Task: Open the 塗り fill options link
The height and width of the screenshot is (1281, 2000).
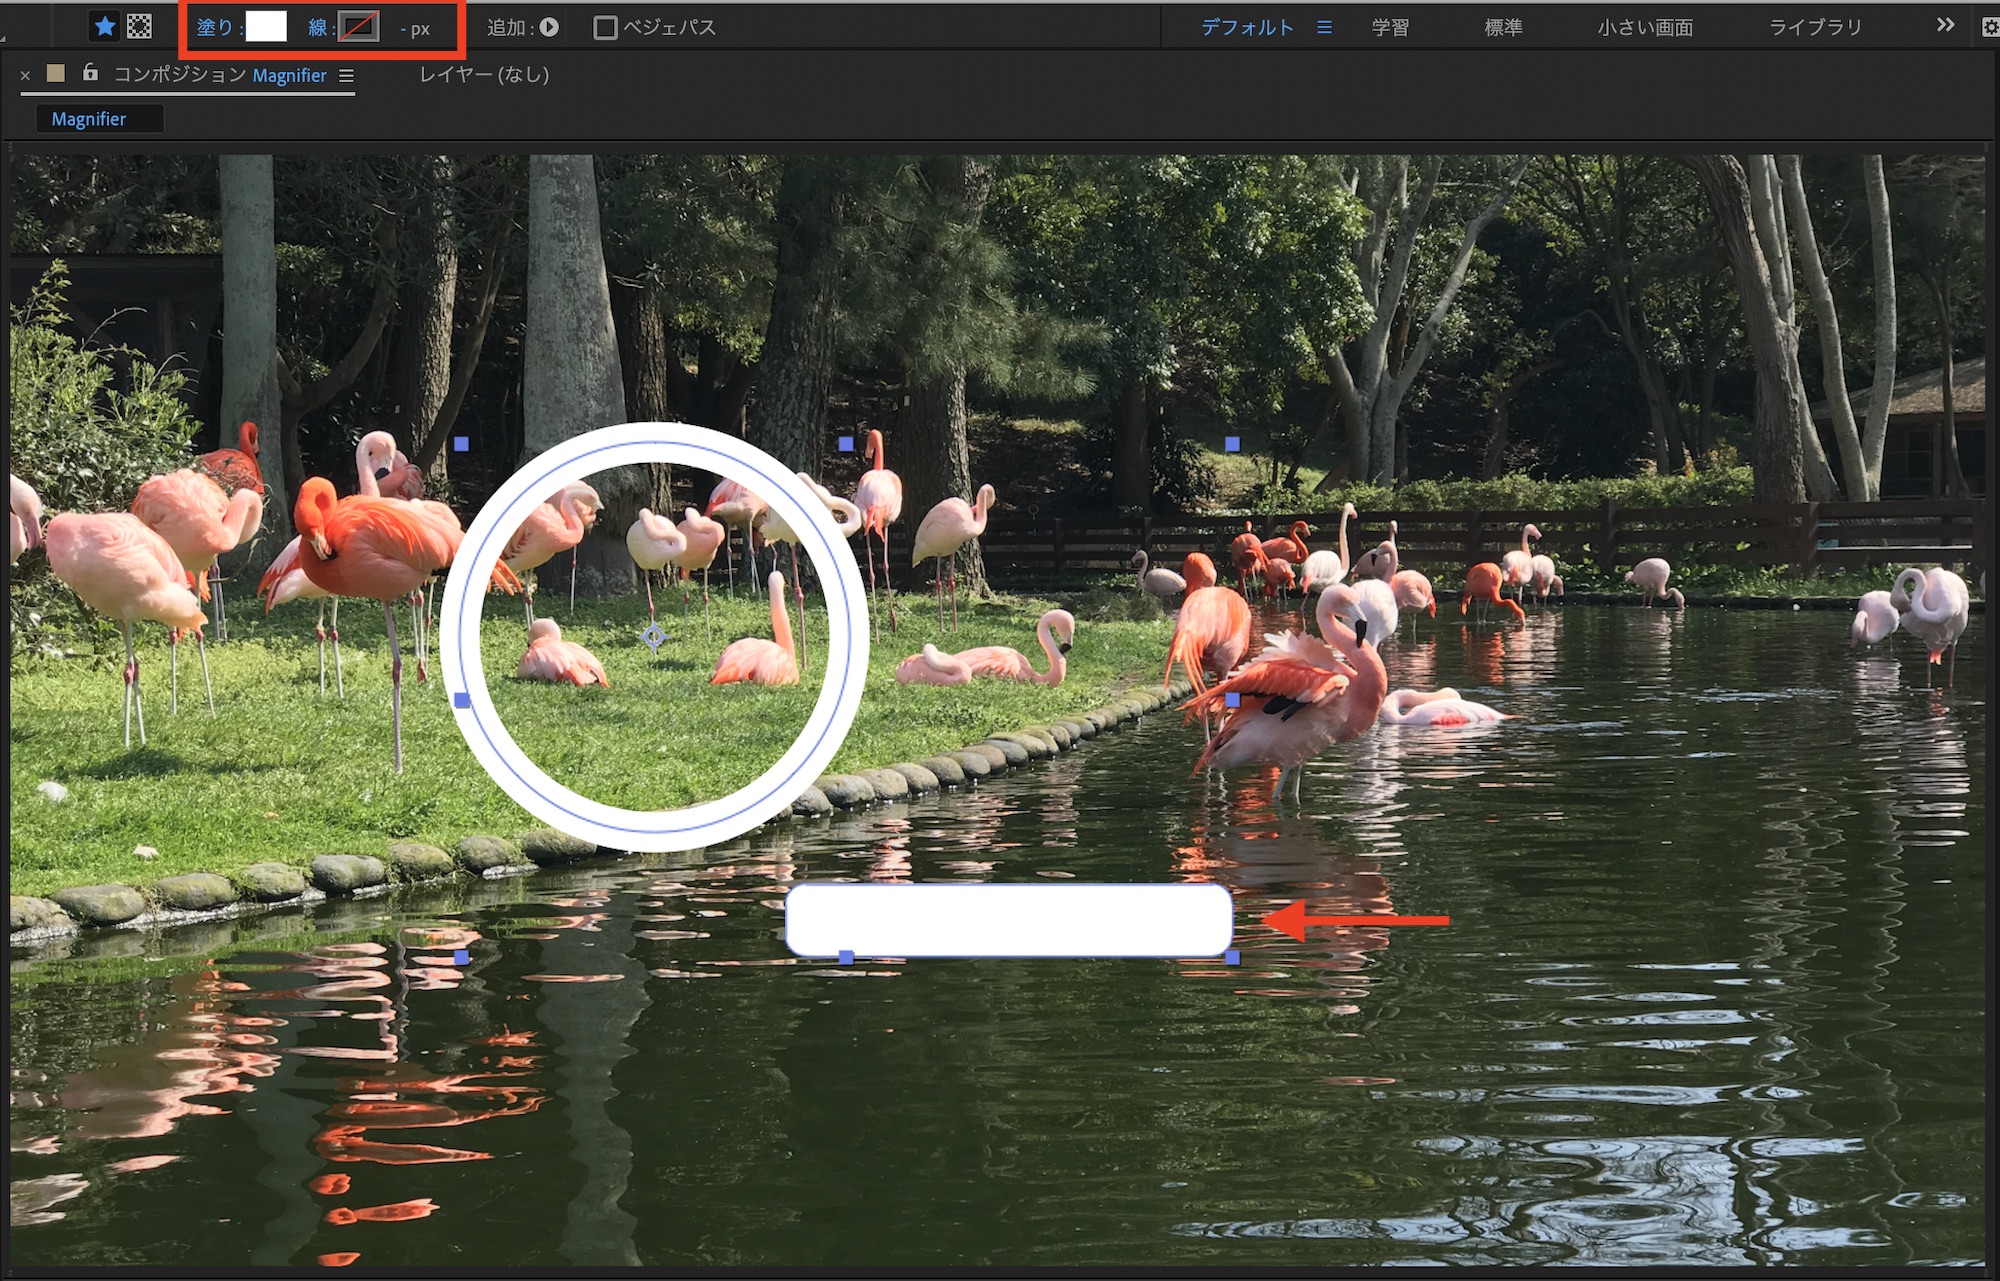Action: (x=214, y=27)
